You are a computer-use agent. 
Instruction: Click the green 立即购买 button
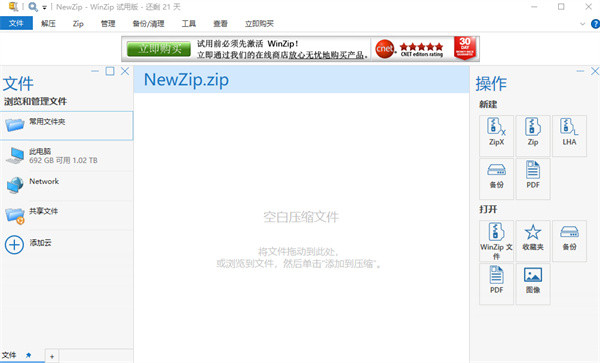point(159,49)
